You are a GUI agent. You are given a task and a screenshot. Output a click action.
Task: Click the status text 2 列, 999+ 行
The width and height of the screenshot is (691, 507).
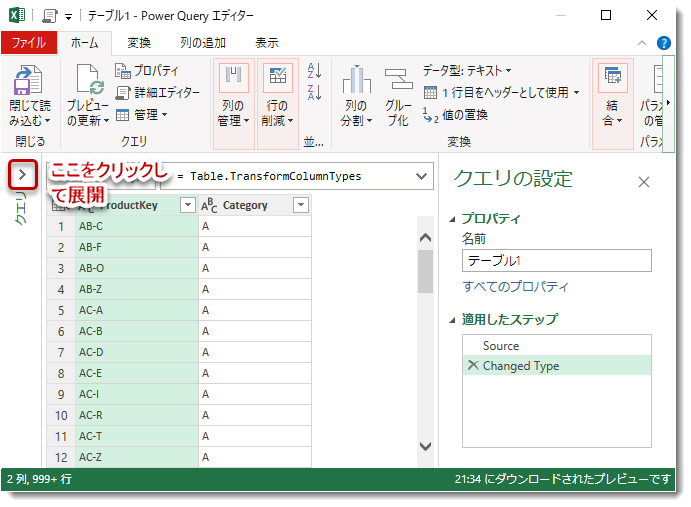(39, 479)
